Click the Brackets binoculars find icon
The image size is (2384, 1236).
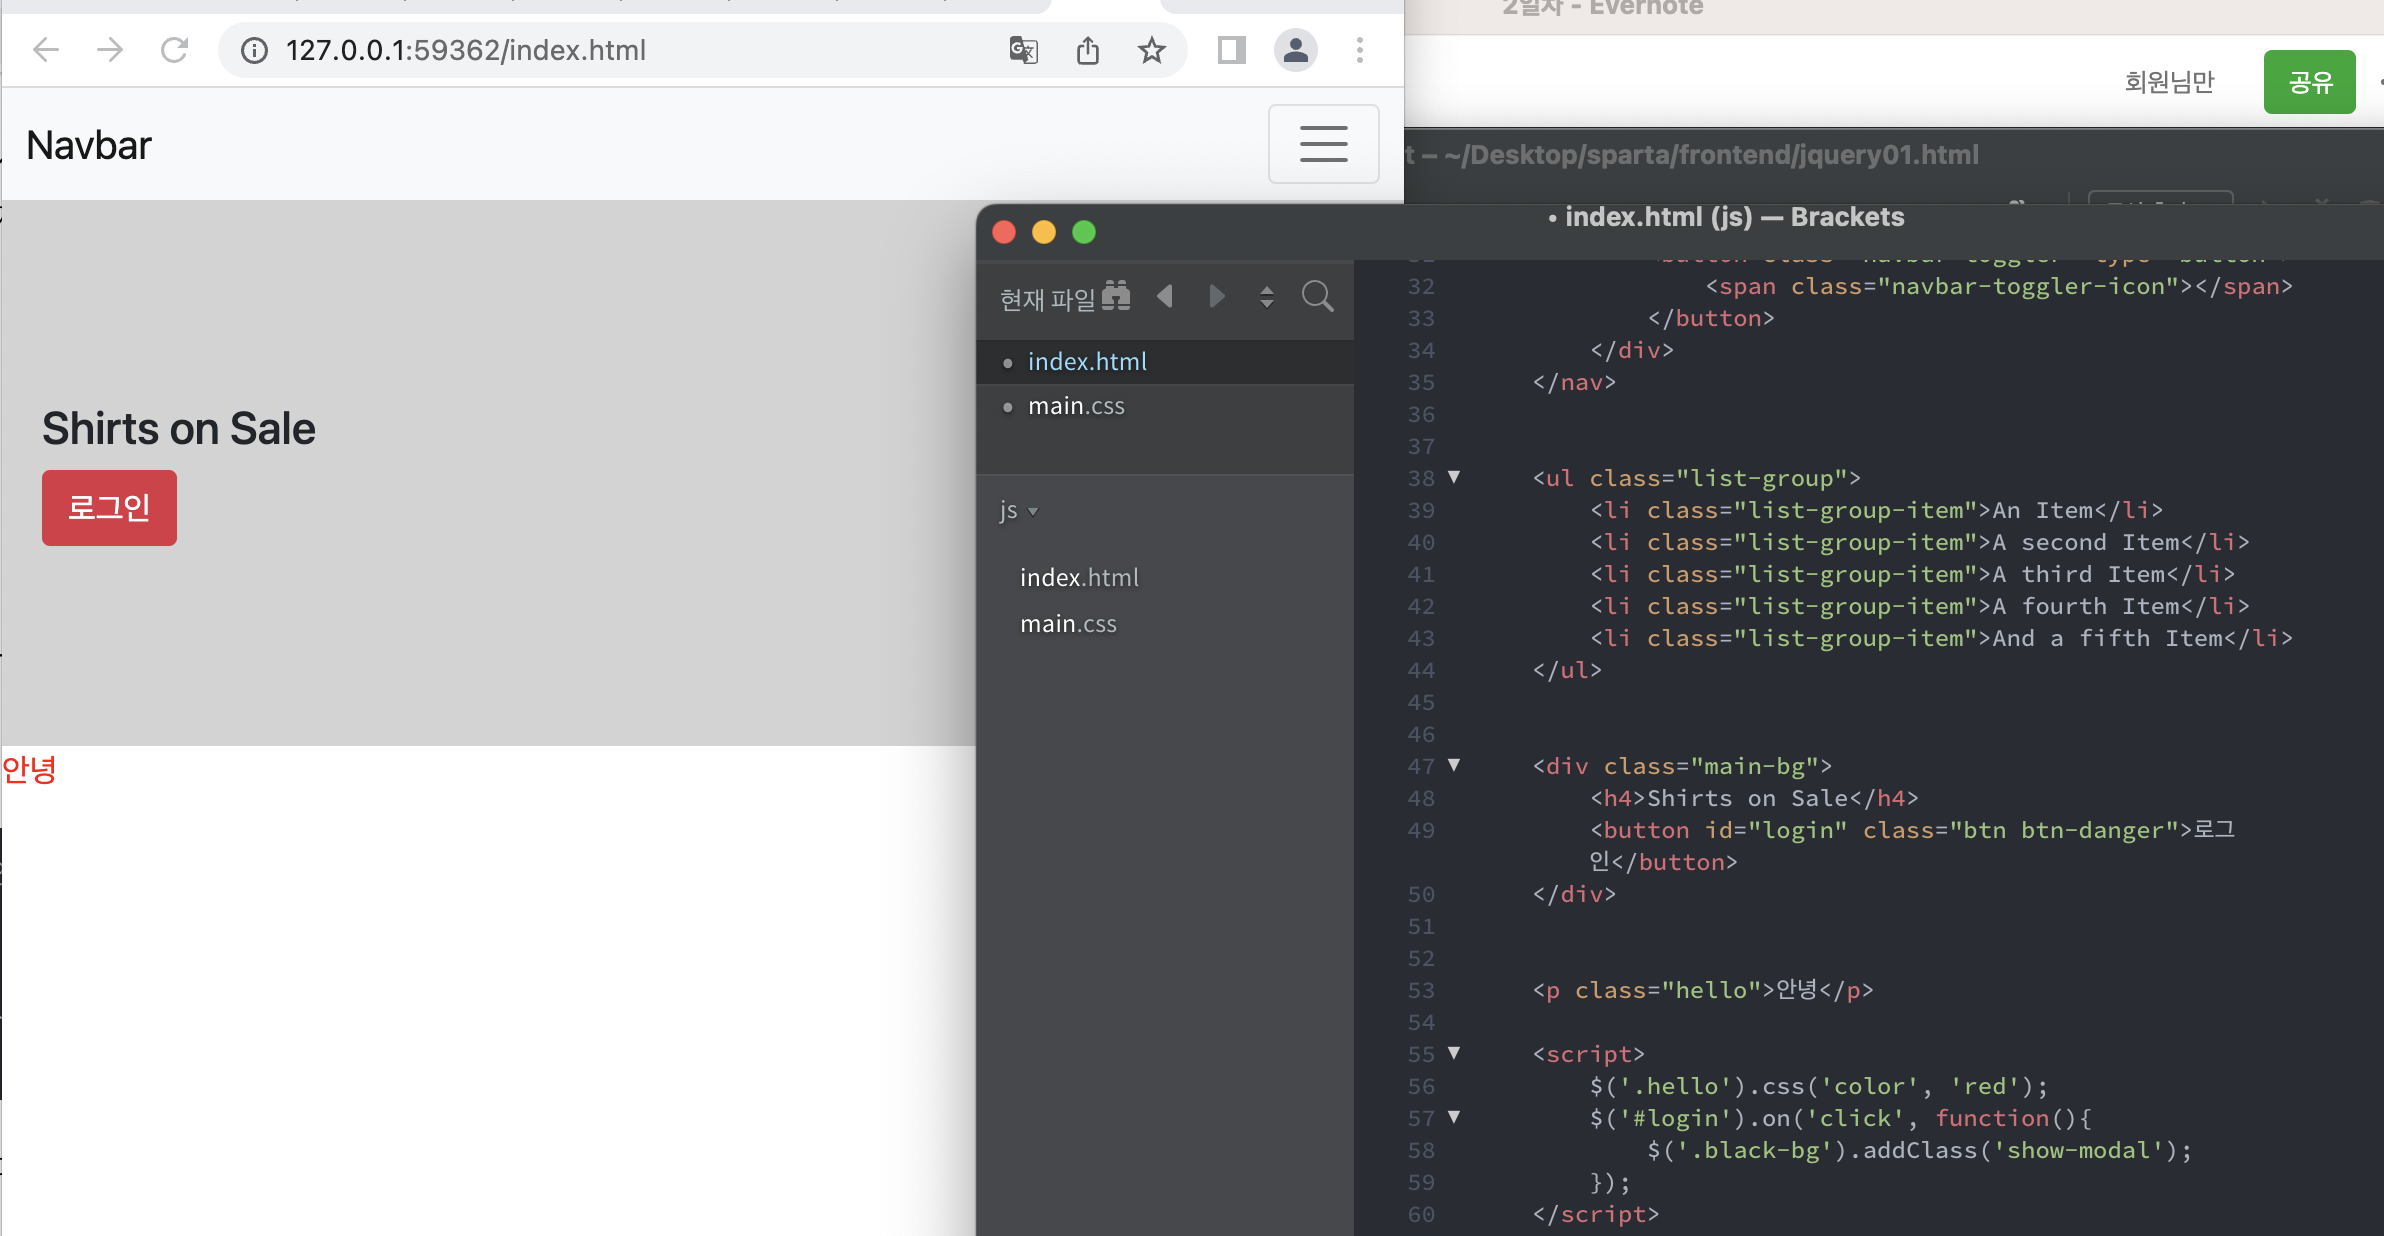coord(1116,296)
